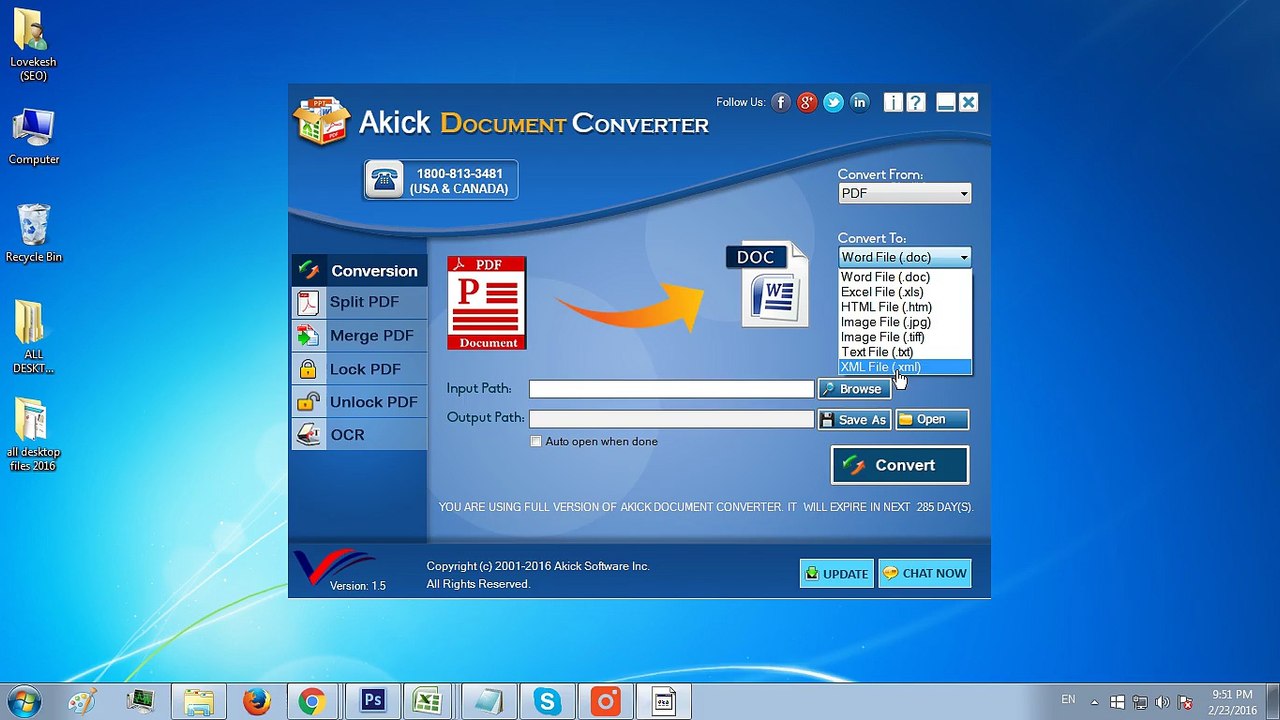Open the LinkedIn follow icon
Image resolution: width=1280 pixels, height=720 pixels.
coord(859,102)
